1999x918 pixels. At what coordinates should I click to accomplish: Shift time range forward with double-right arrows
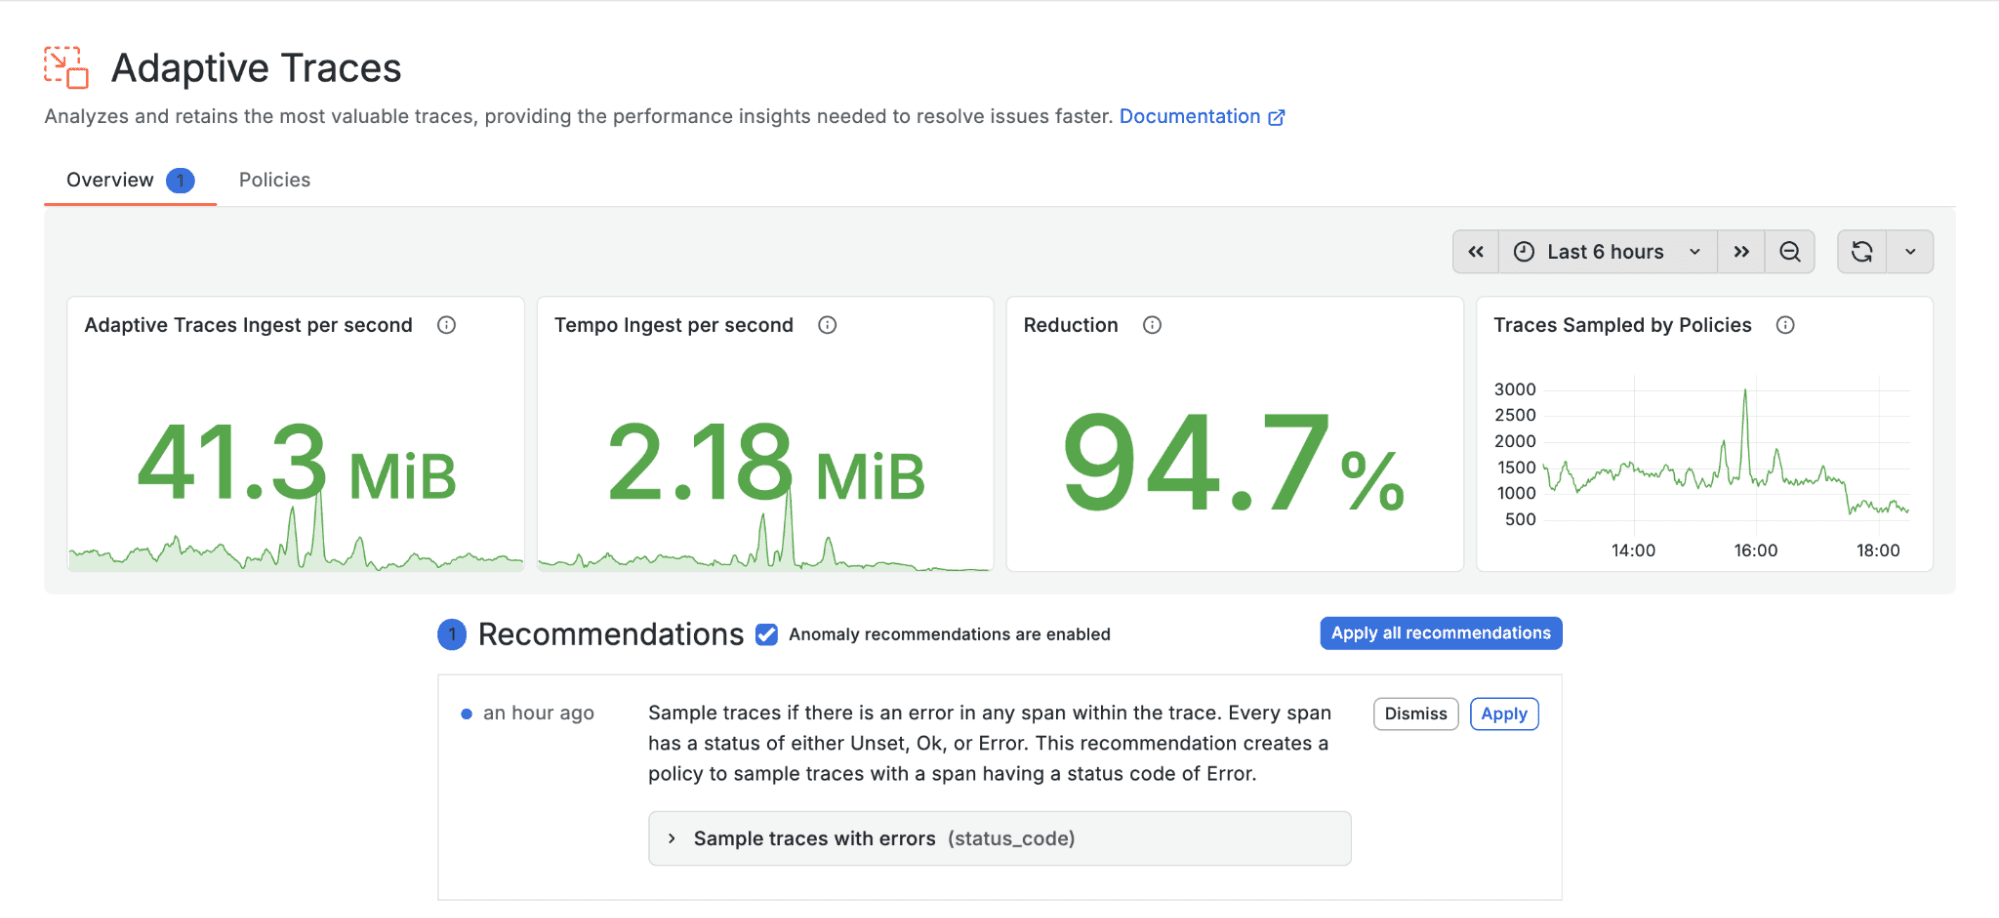coord(1741,252)
